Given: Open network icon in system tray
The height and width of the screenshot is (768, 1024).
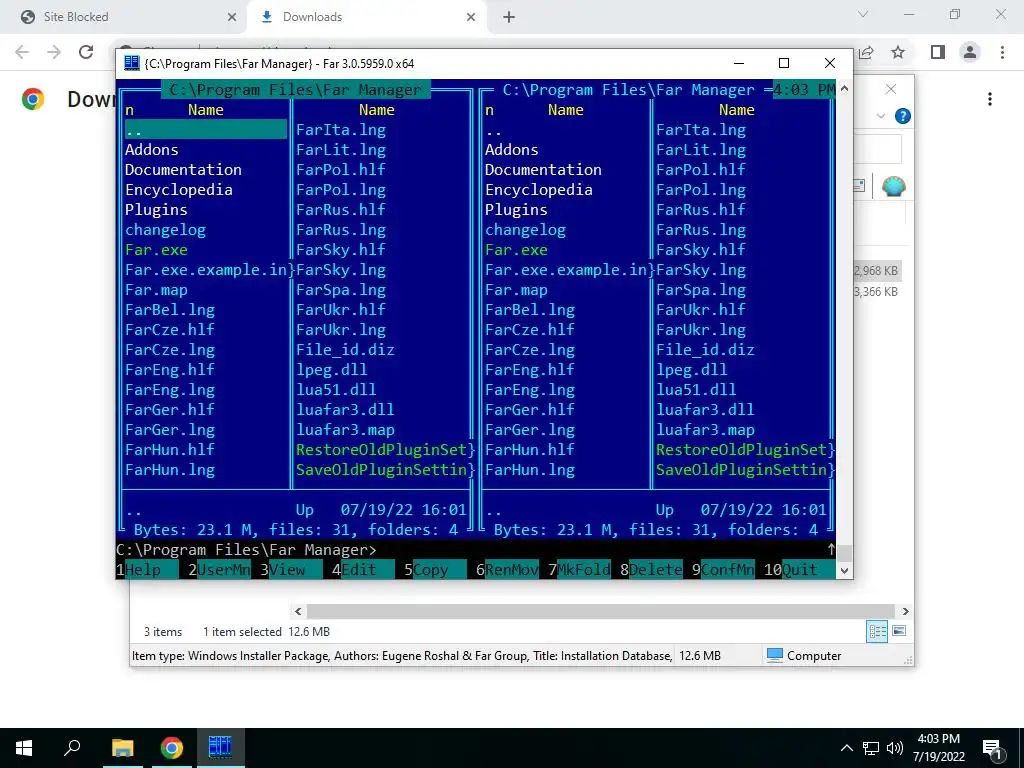Looking at the screenshot, I should (x=871, y=748).
